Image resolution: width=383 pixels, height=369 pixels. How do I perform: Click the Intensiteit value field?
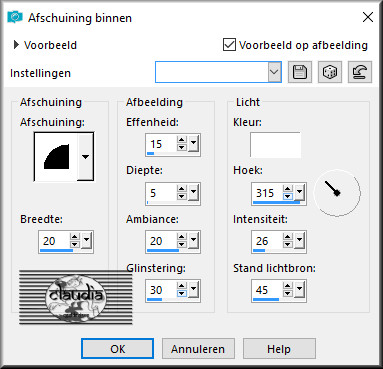(268, 241)
